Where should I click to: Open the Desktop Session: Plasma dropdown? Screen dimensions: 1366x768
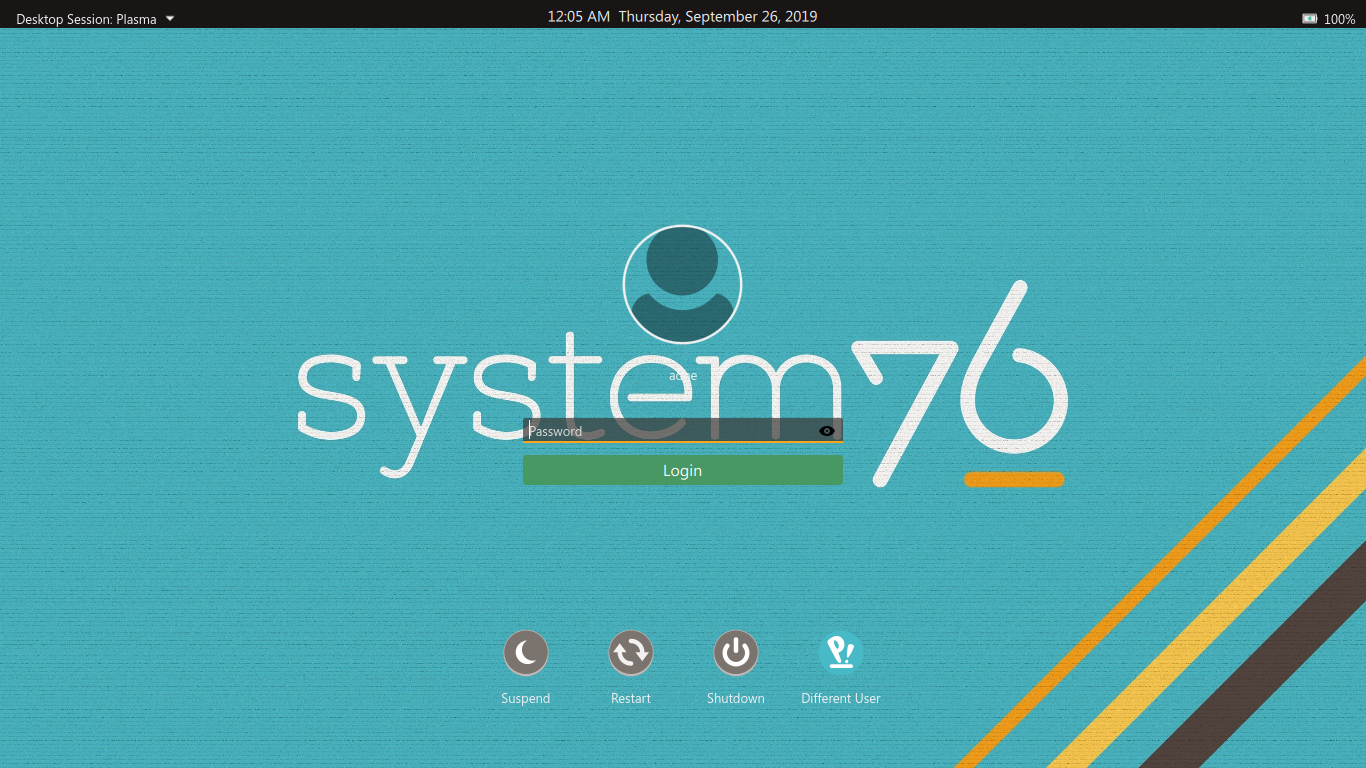(95, 18)
